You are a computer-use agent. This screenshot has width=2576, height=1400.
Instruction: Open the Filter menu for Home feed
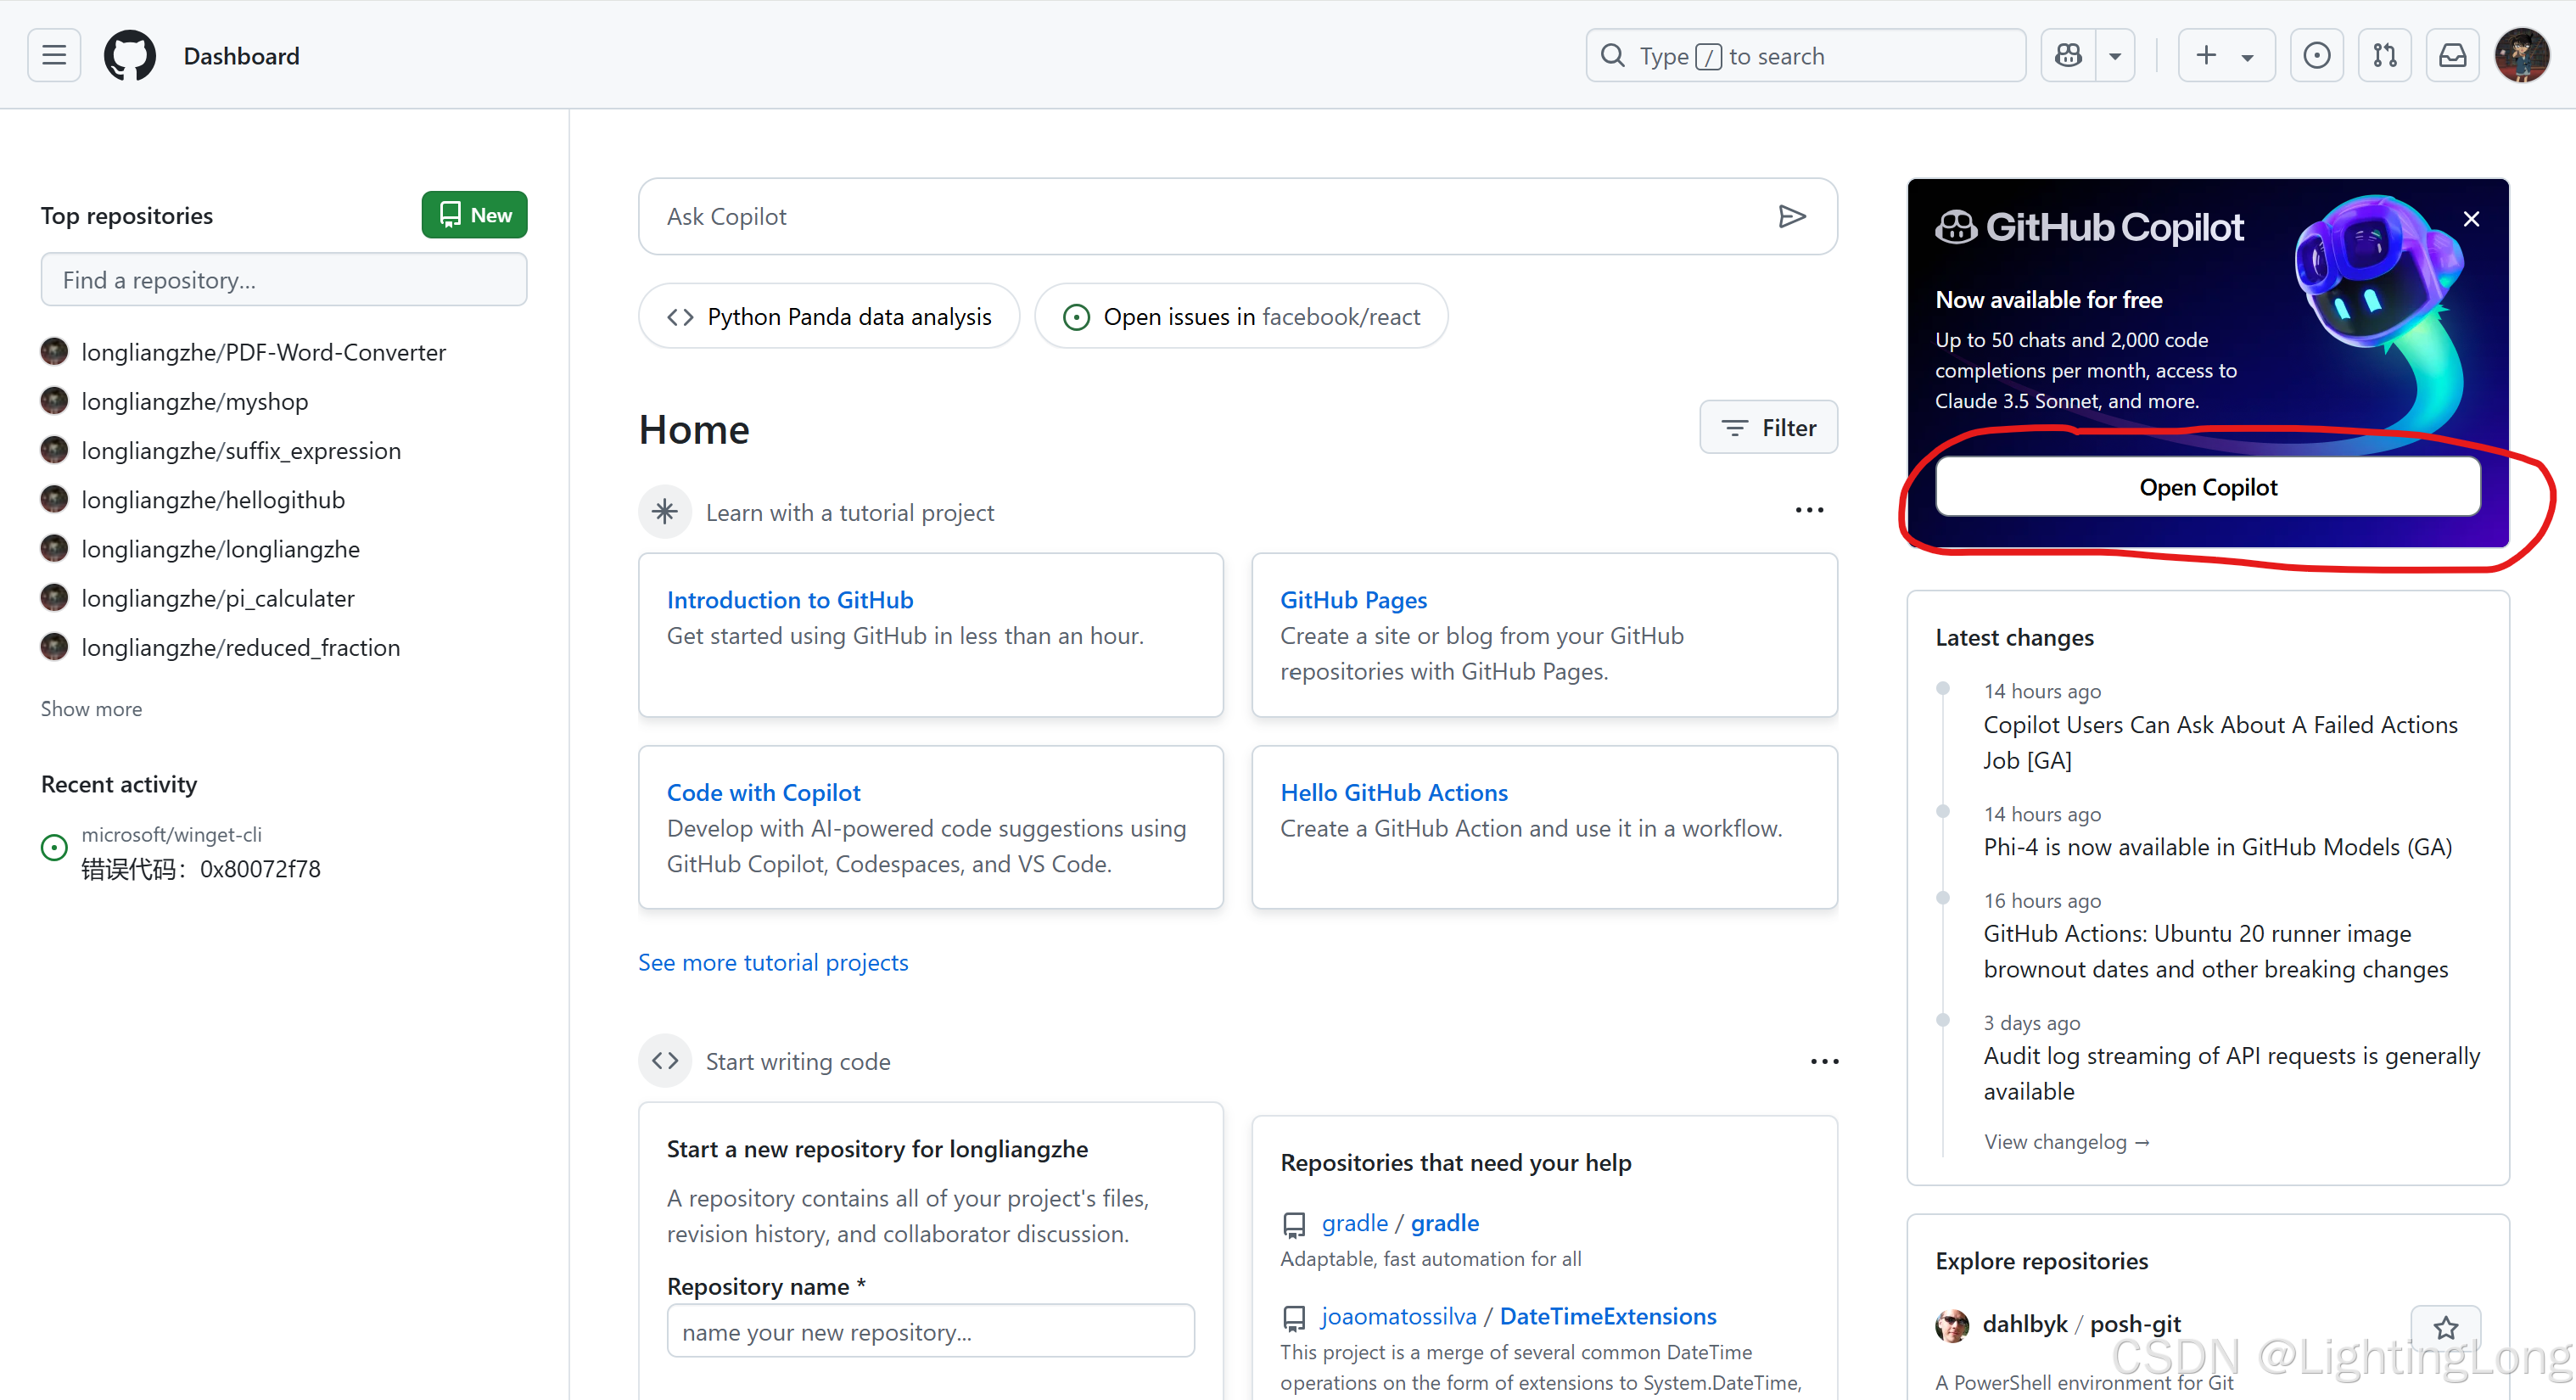pos(1768,428)
